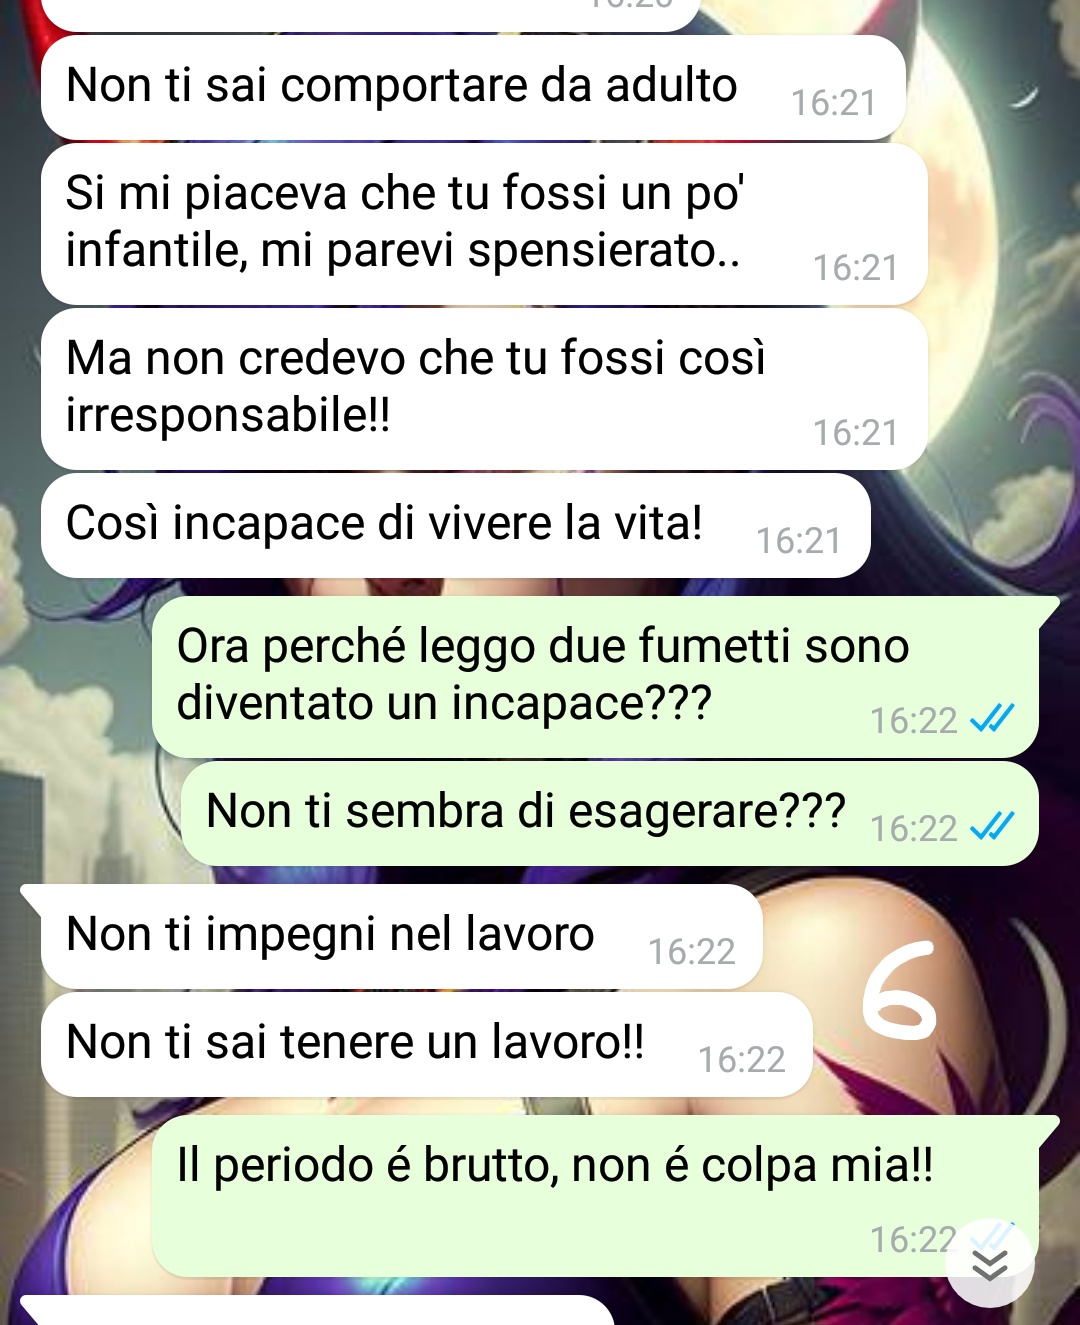Viewport: 1080px width, 1325px height.
Task: Tap the handwritten number 6 annotation
Action: [898, 992]
